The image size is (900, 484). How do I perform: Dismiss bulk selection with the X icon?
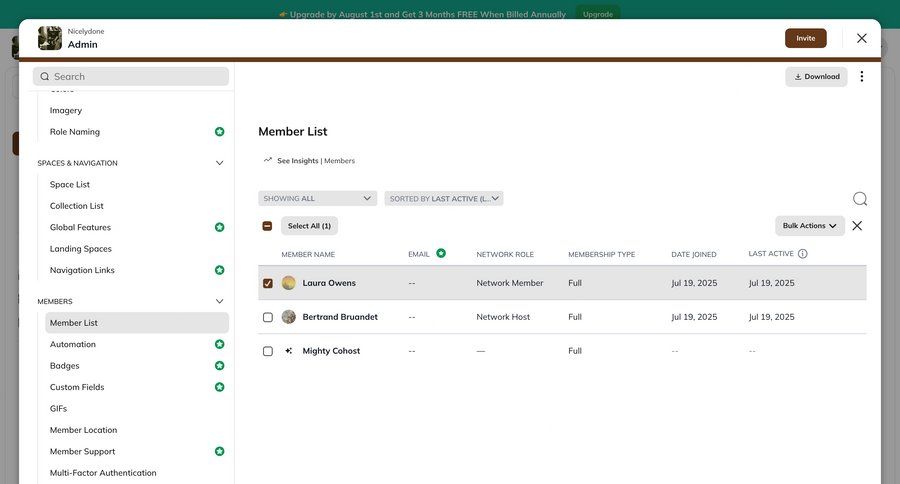coord(857,226)
